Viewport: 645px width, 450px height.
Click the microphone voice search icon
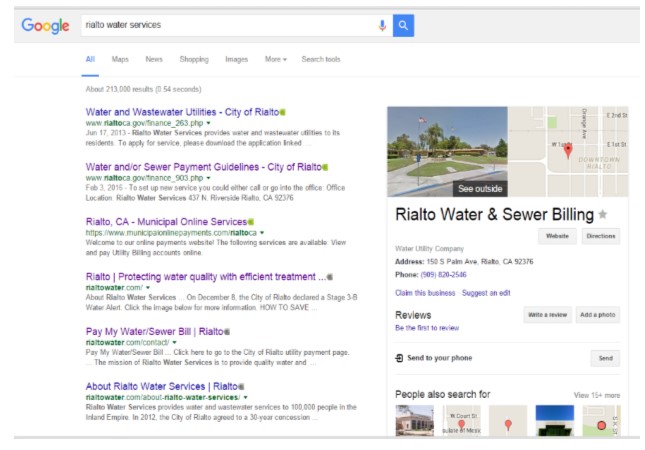[382, 25]
